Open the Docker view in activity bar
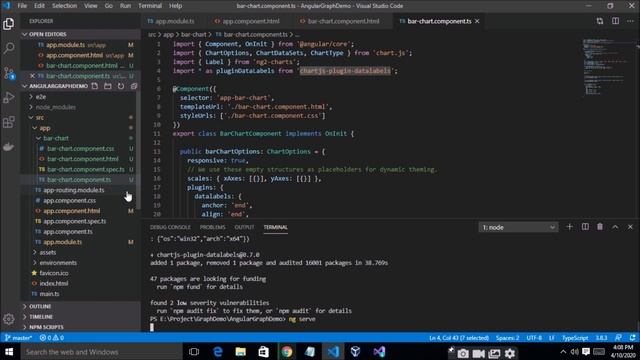 [9, 147]
